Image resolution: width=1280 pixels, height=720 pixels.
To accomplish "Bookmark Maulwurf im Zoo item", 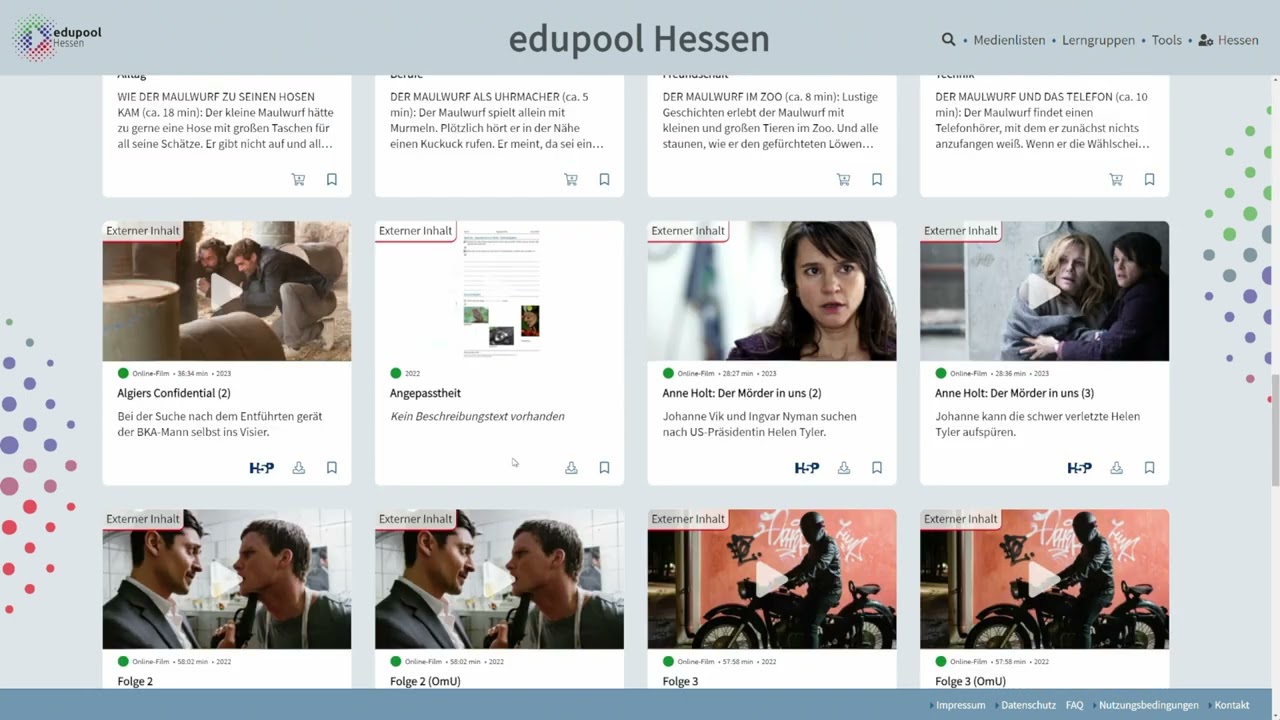I will coord(877,180).
